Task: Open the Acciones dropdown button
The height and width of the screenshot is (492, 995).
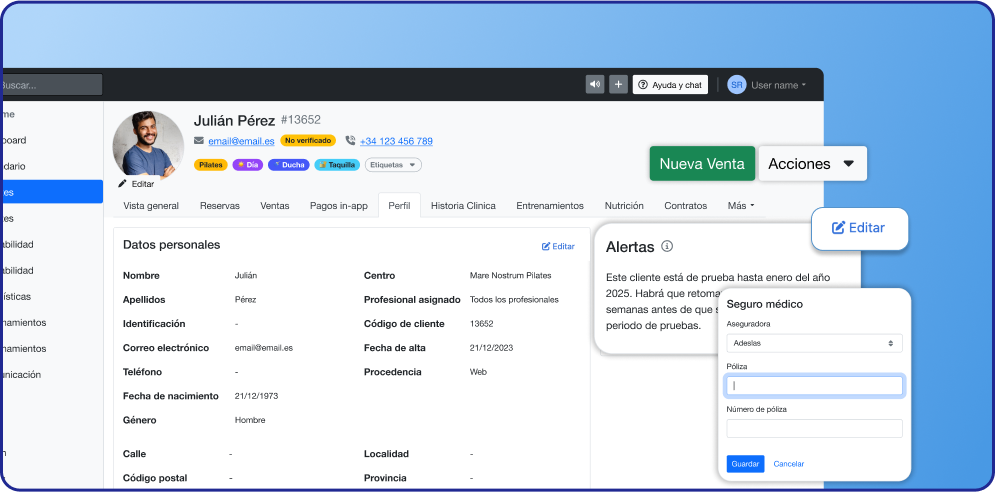Action: (x=812, y=164)
